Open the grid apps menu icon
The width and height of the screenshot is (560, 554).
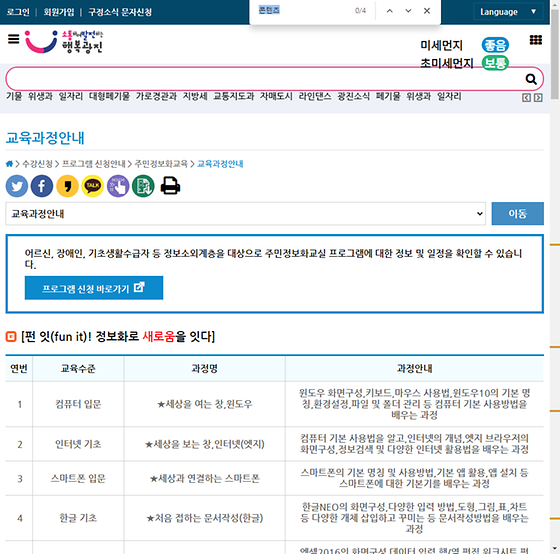pyautogui.click(x=535, y=40)
